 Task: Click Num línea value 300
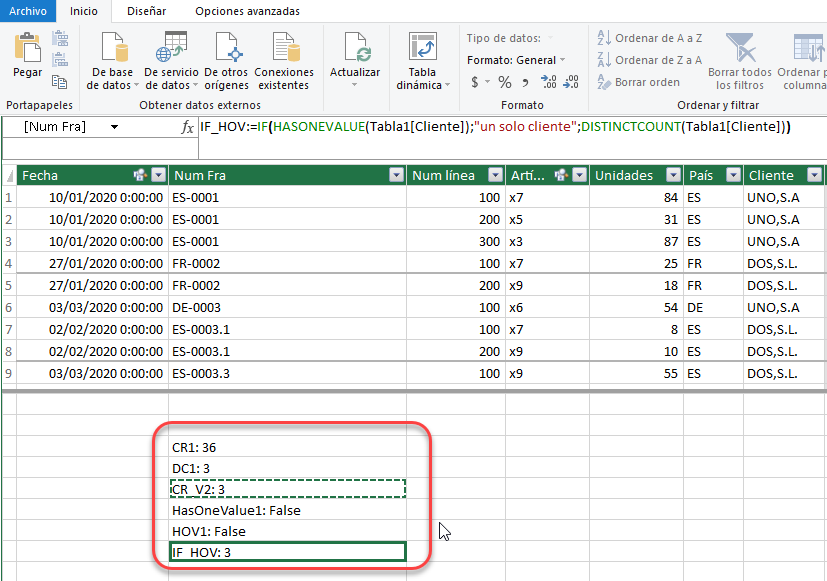point(456,241)
